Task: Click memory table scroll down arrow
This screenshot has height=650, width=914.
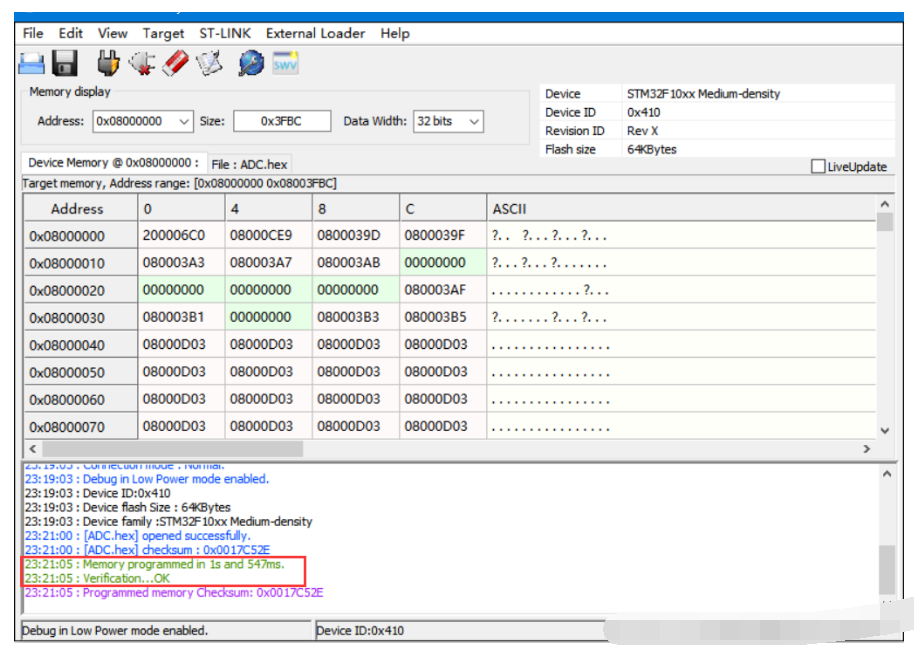Action: (x=884, y=431)
